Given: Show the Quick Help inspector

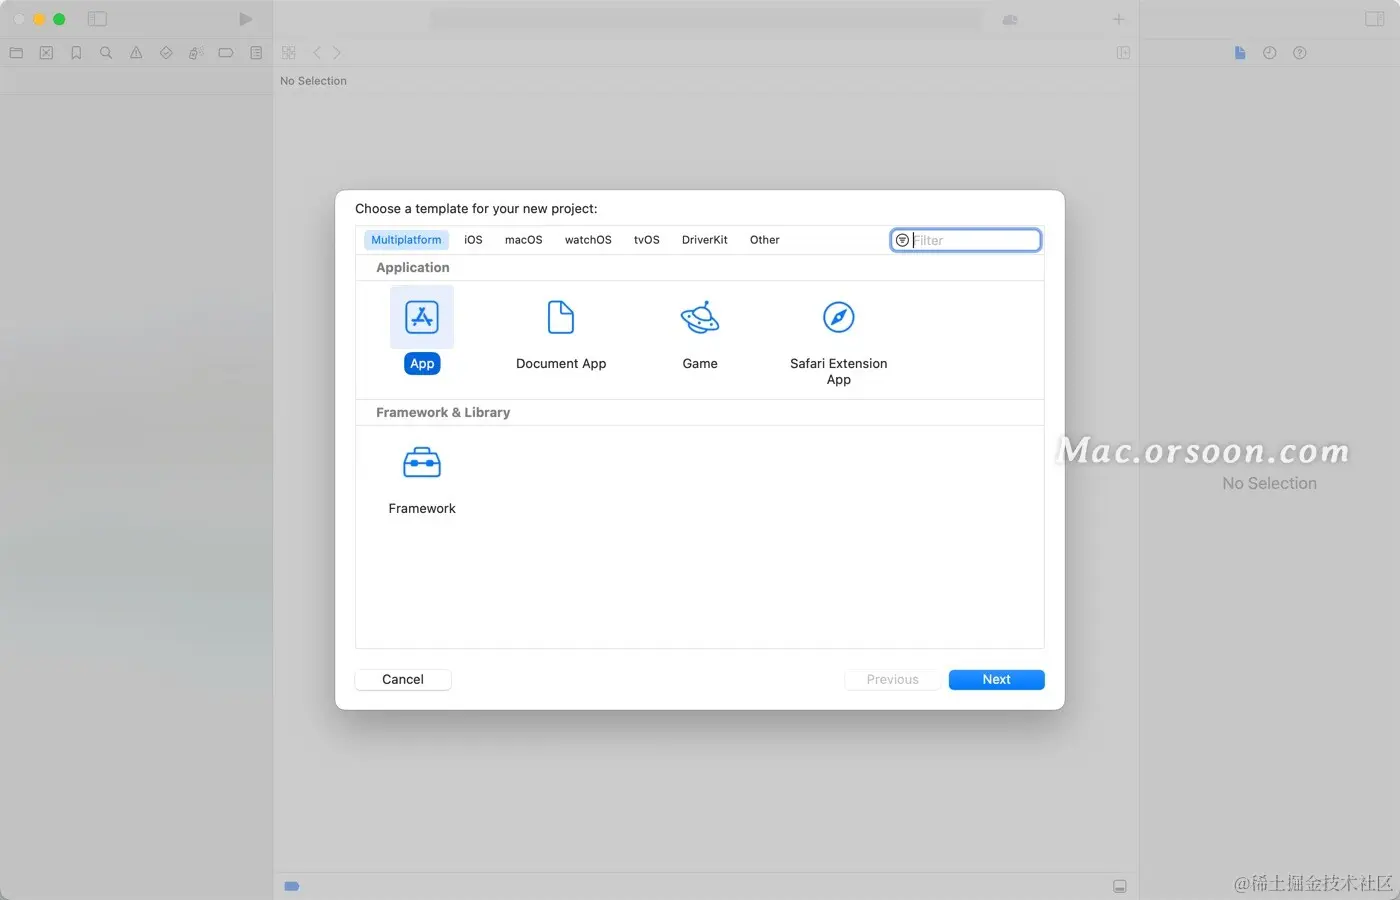Looking at the screenshot, I should click(1300, 53).
